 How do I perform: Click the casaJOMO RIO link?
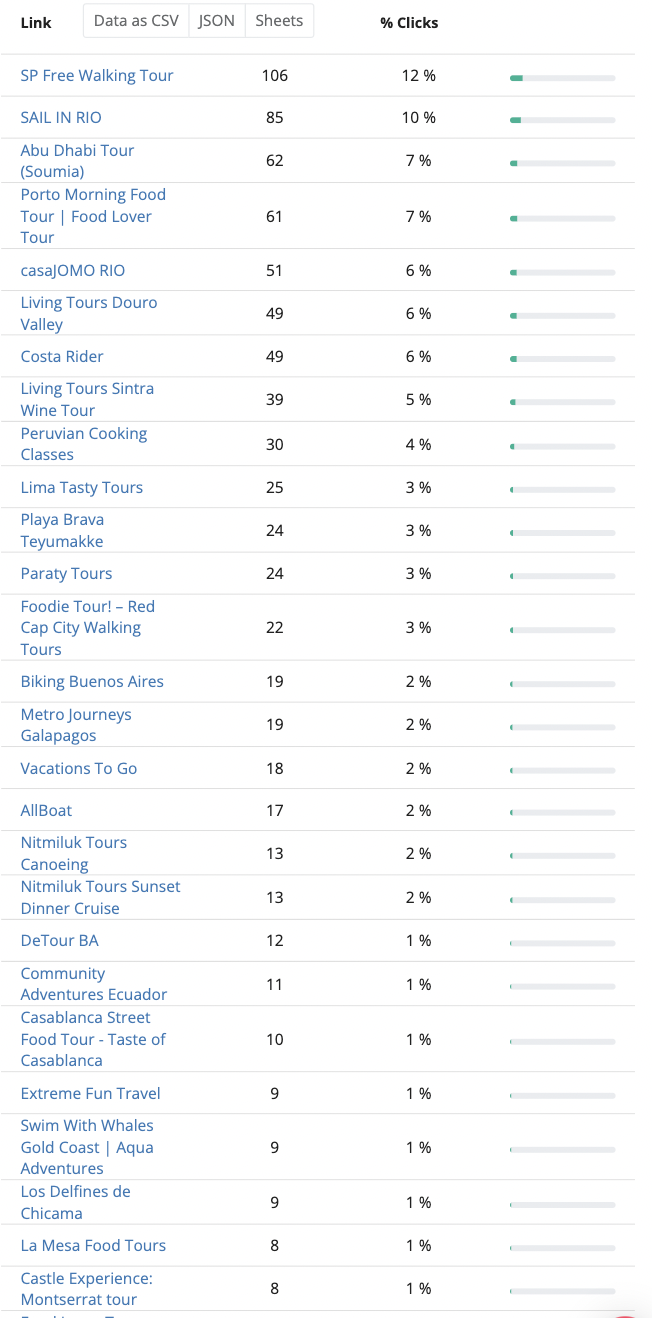pyautogui.click(x=73, y=270)
